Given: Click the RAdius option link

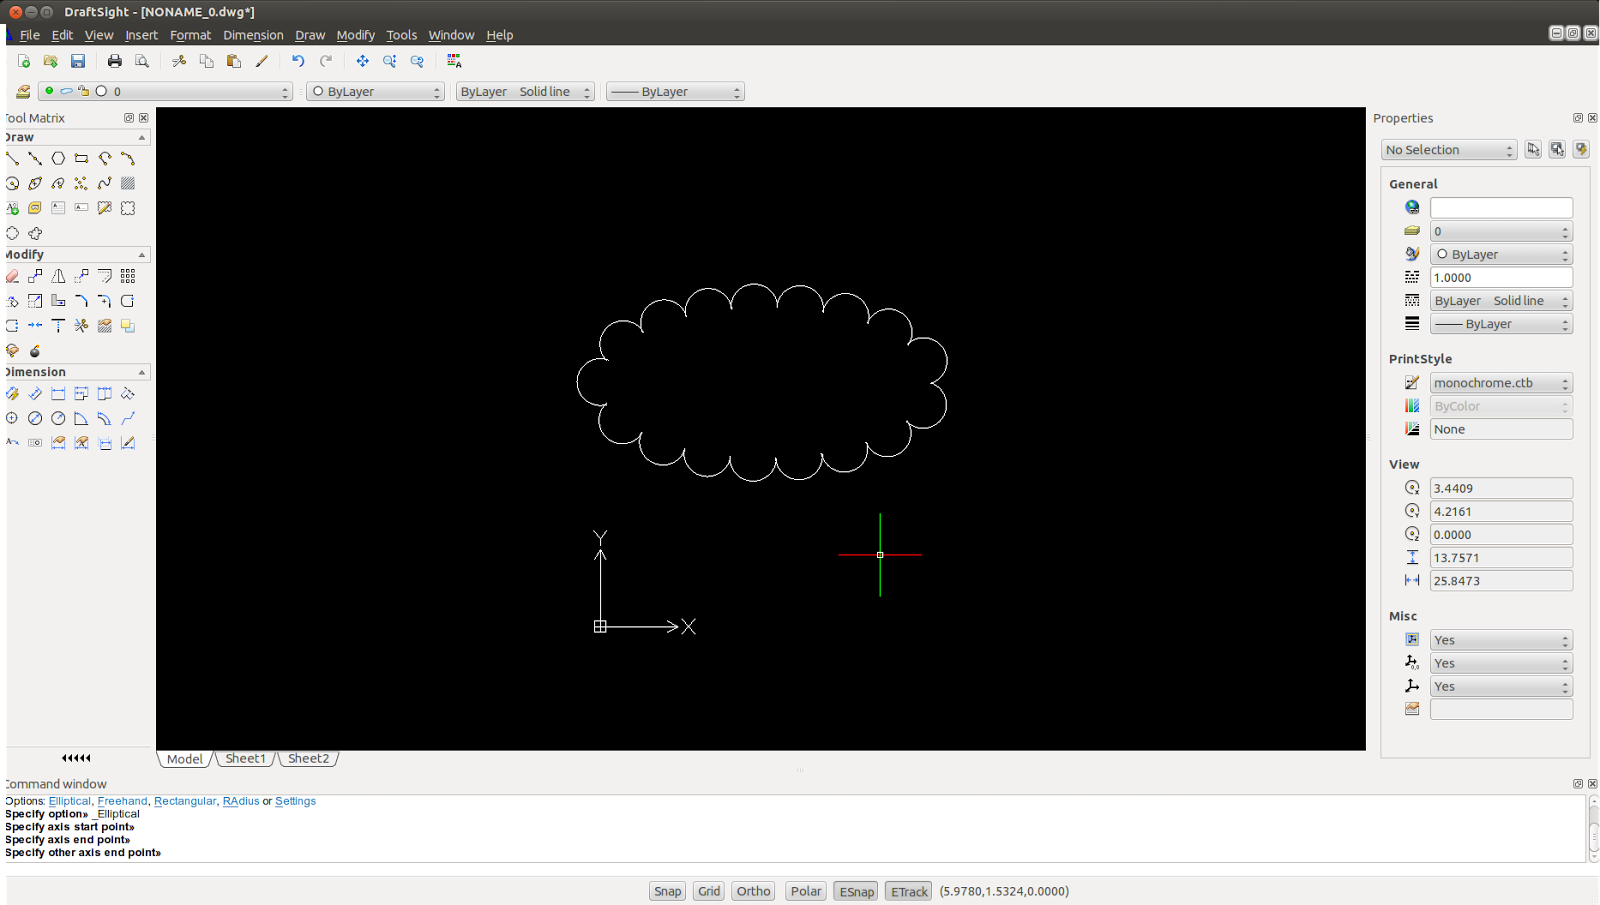Looking at the screenshot, I should [x=241, y=801].
